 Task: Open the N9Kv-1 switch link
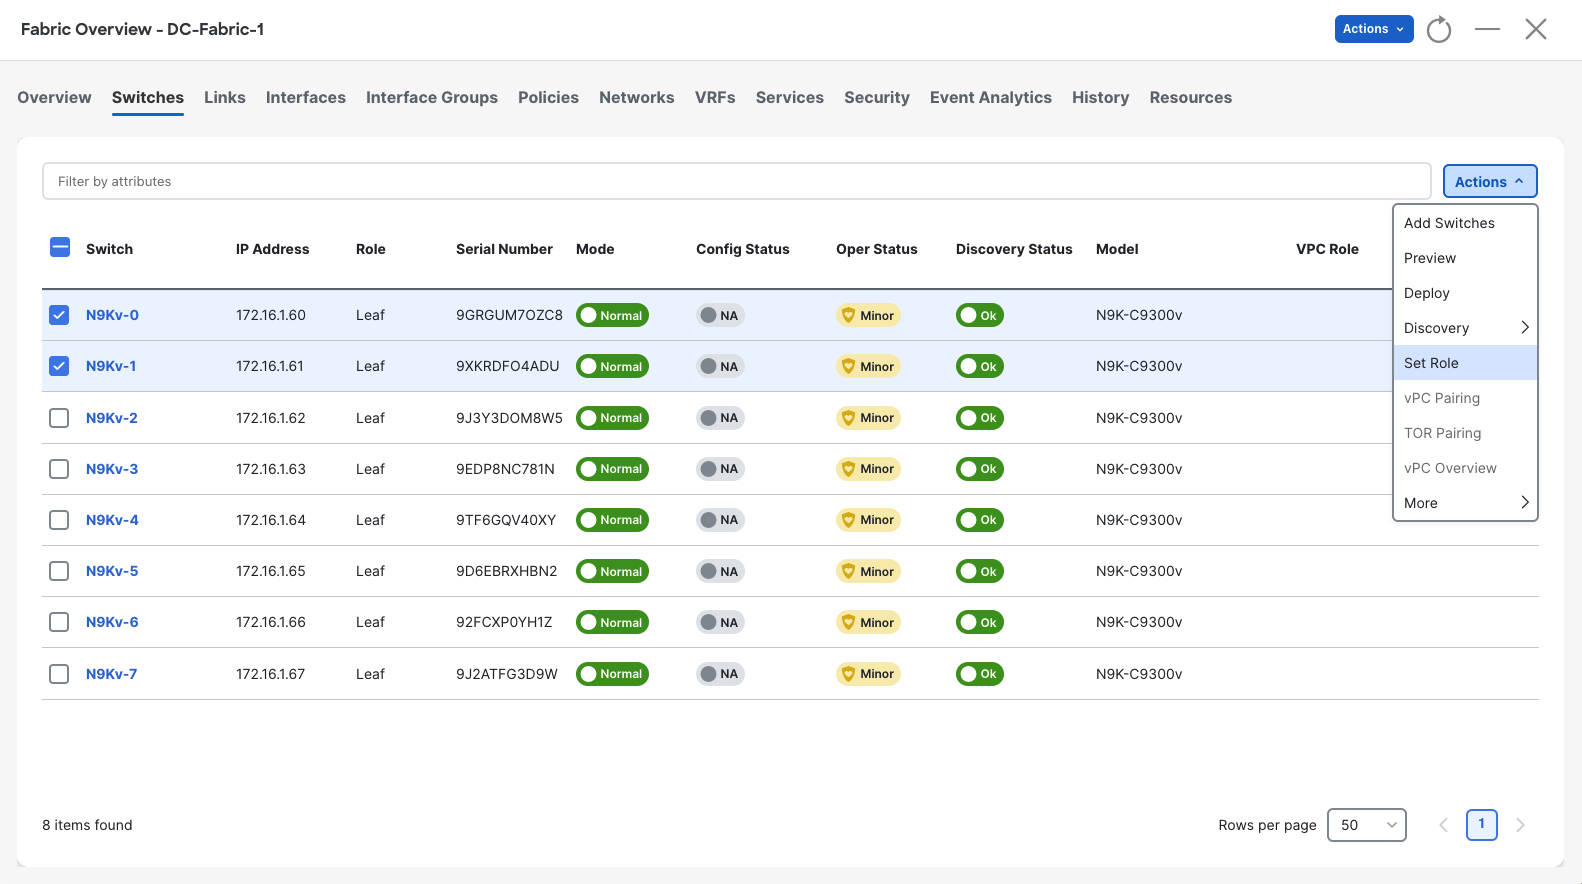(111, 366)
